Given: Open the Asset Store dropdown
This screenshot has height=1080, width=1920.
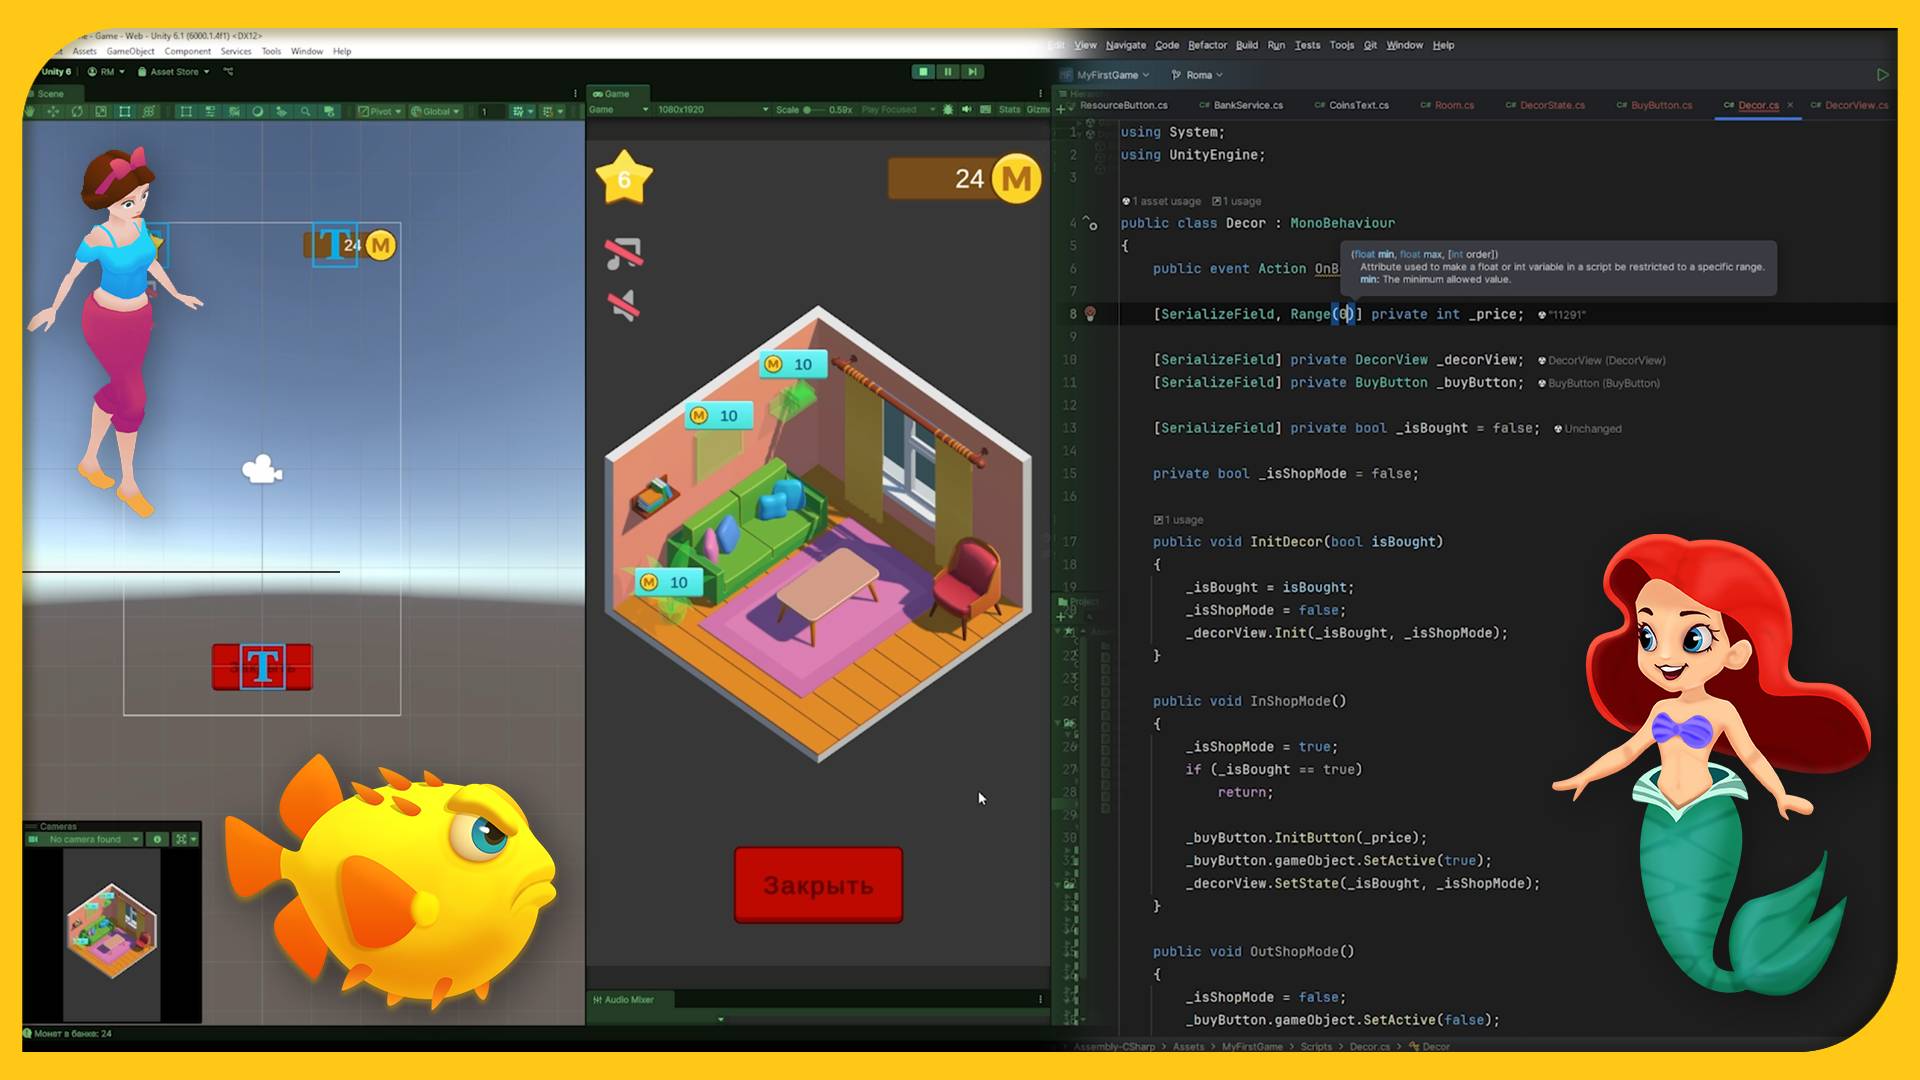Looking at the screenshot, I should [174, 72].
